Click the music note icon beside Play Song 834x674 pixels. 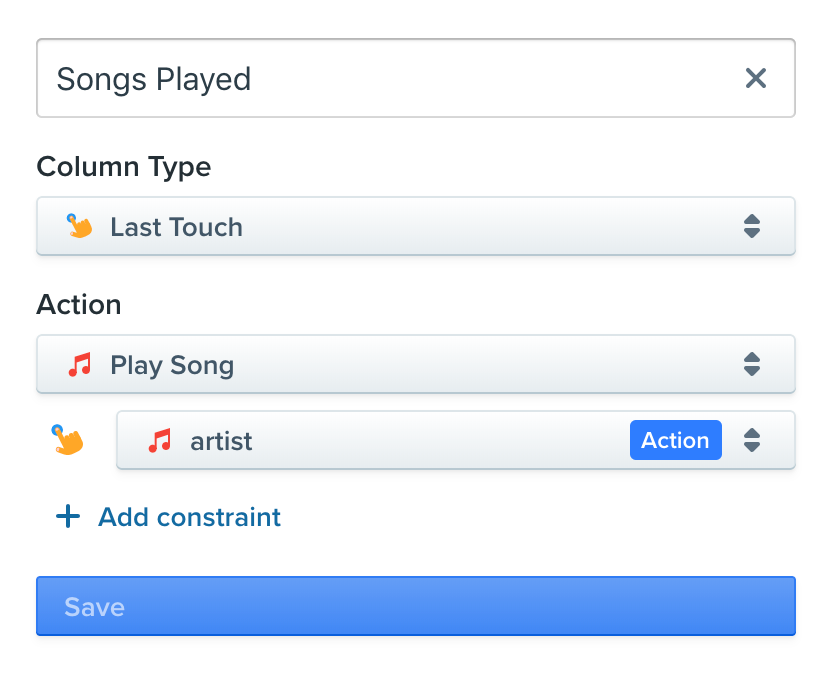79,365
